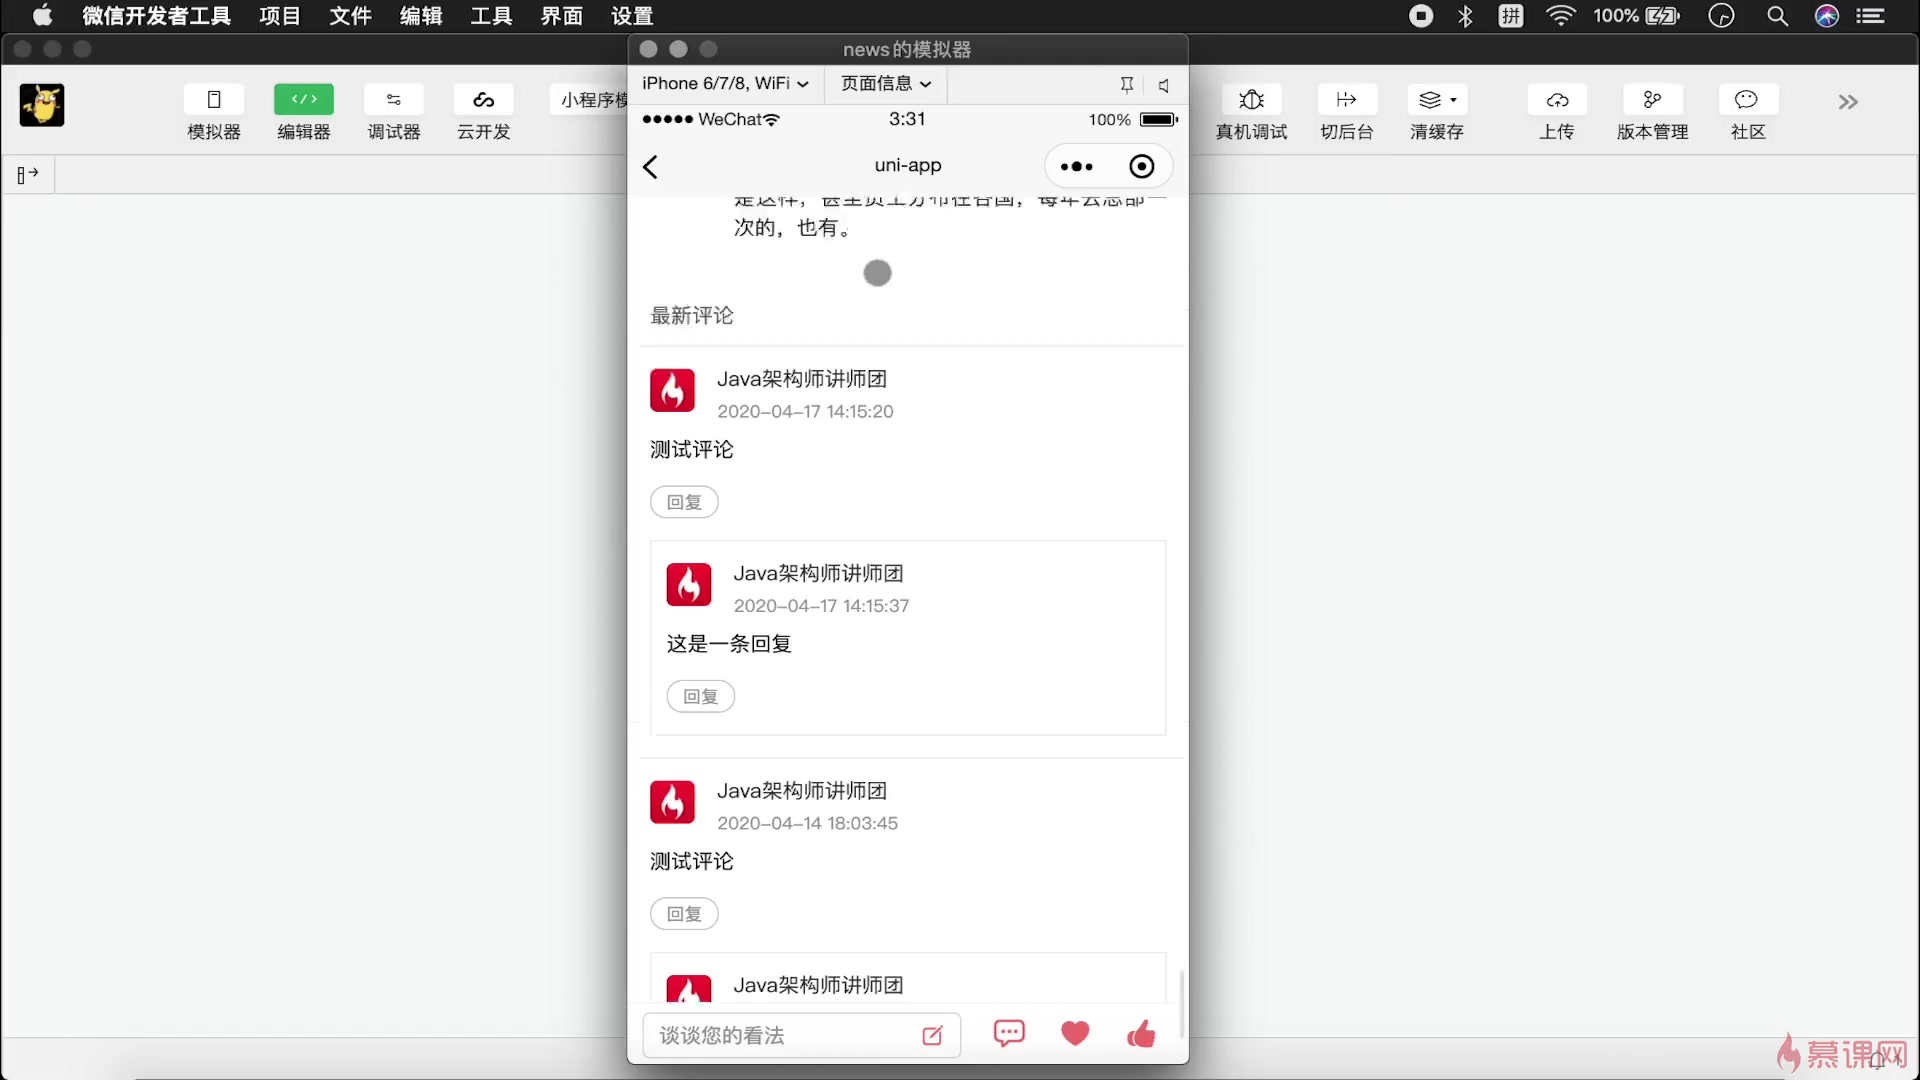Click the timestamp 2020-04-14 18:03:45

tap(808, 823)
